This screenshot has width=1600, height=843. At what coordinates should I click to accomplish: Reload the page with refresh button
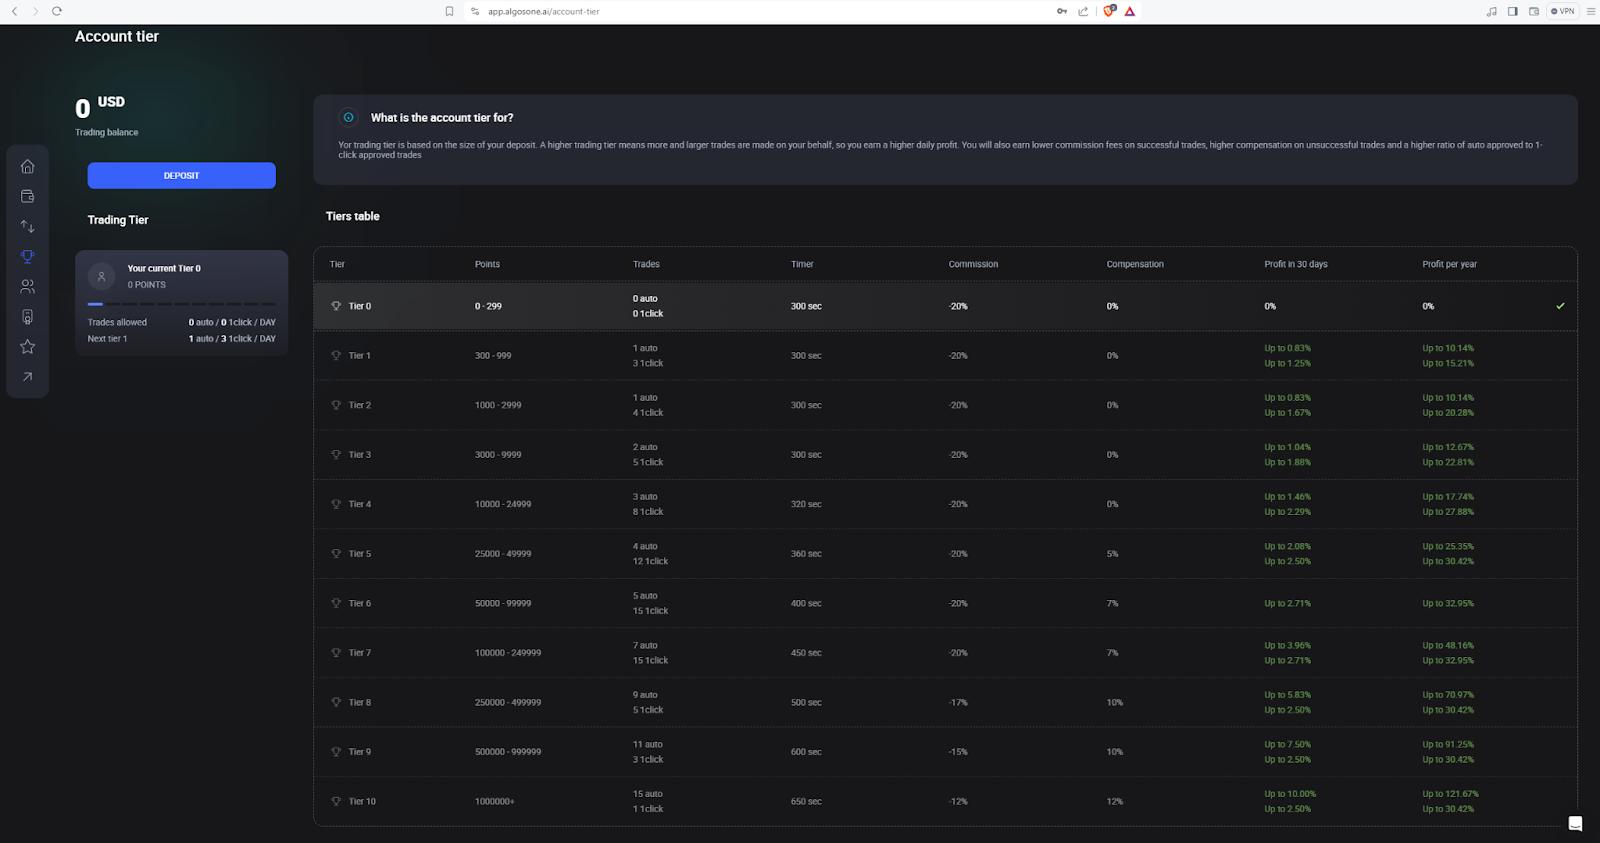point(57,11)
